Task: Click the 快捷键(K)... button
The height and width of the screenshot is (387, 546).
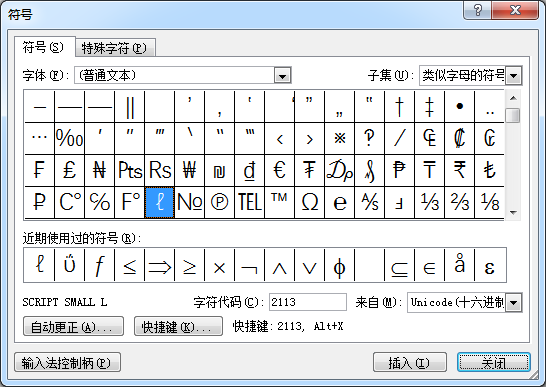Action: click(x=178, y=326)
